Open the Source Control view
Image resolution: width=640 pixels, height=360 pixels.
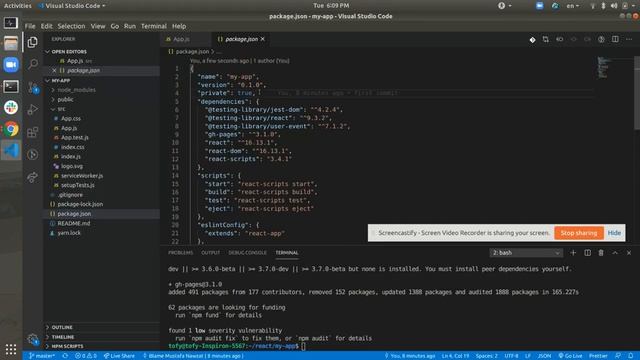pyautogui.click(x=33, y=87)
